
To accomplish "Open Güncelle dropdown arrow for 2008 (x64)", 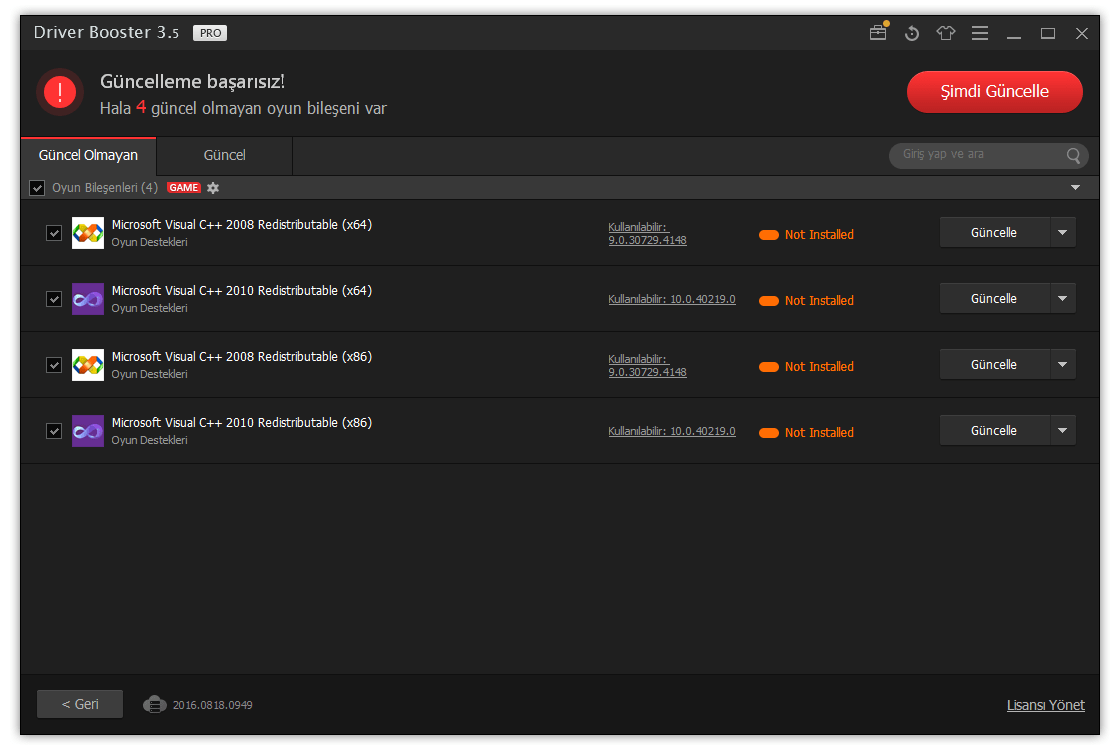I will pyautogui.click(x=1063, y=232).
